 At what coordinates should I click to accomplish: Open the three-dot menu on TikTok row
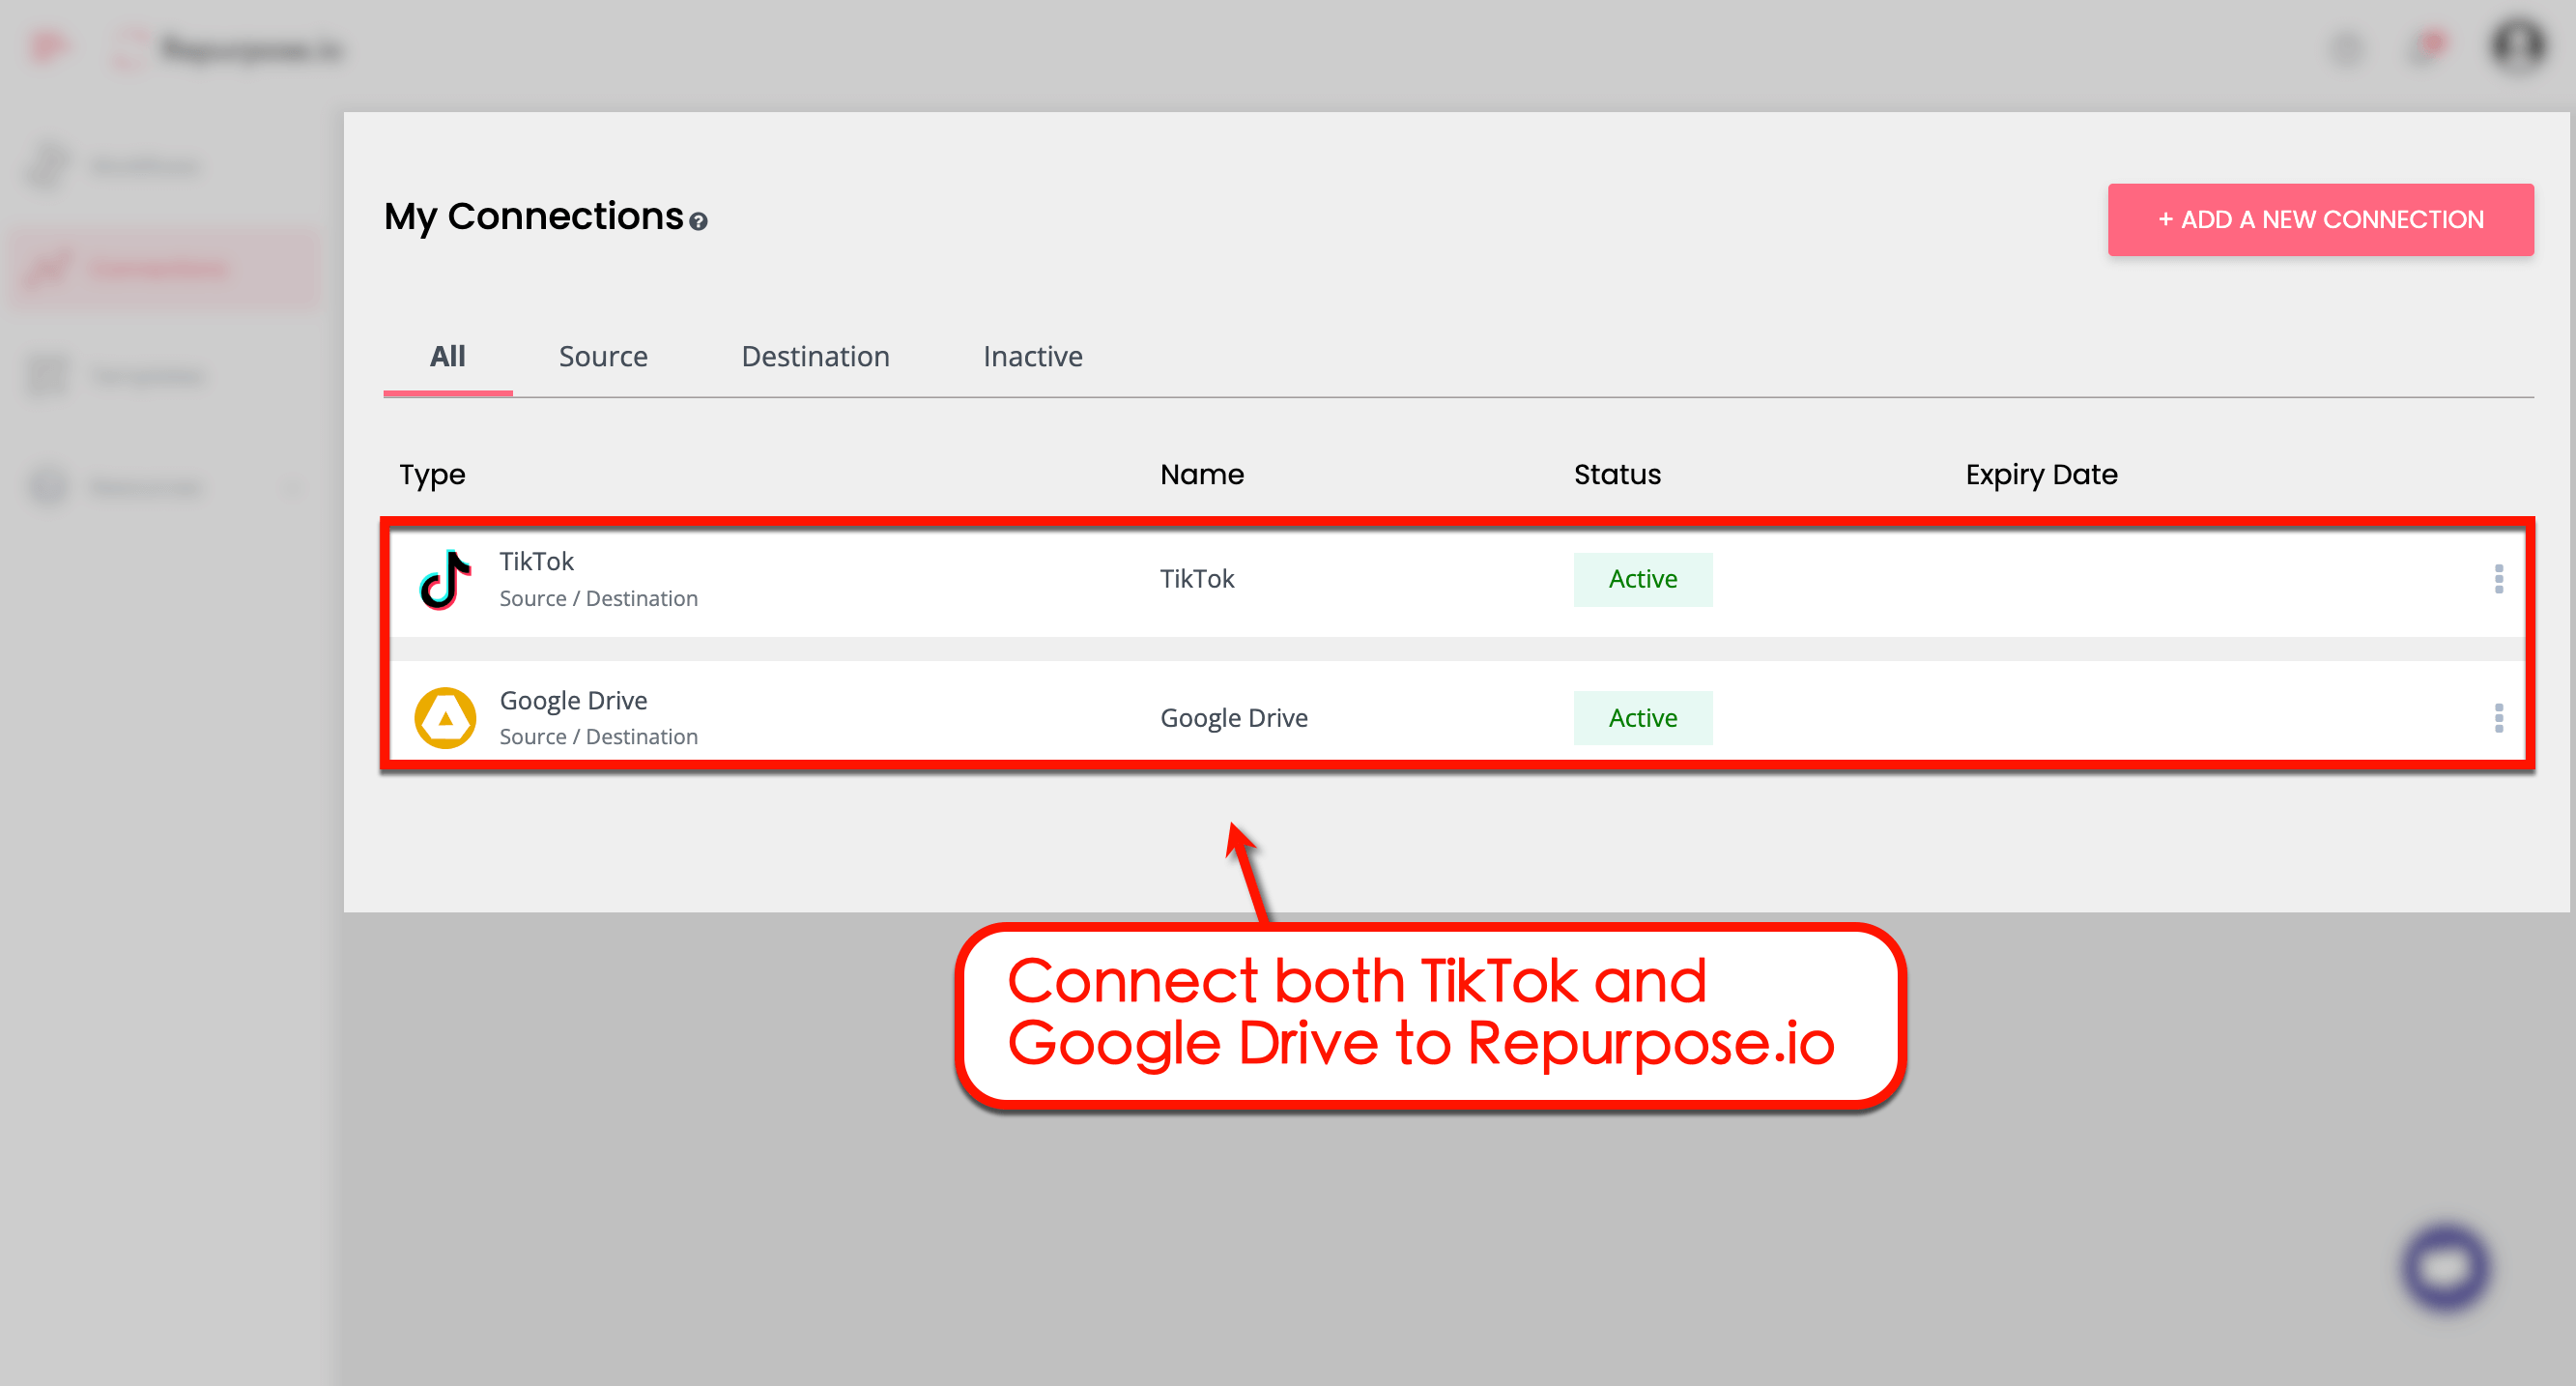point(2499,579)
